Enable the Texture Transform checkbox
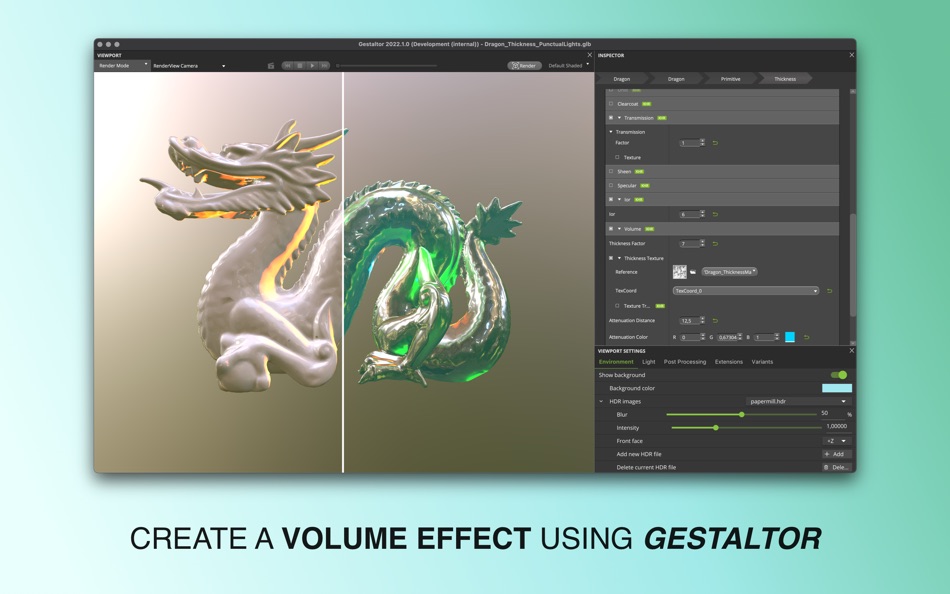 [617, 306]
